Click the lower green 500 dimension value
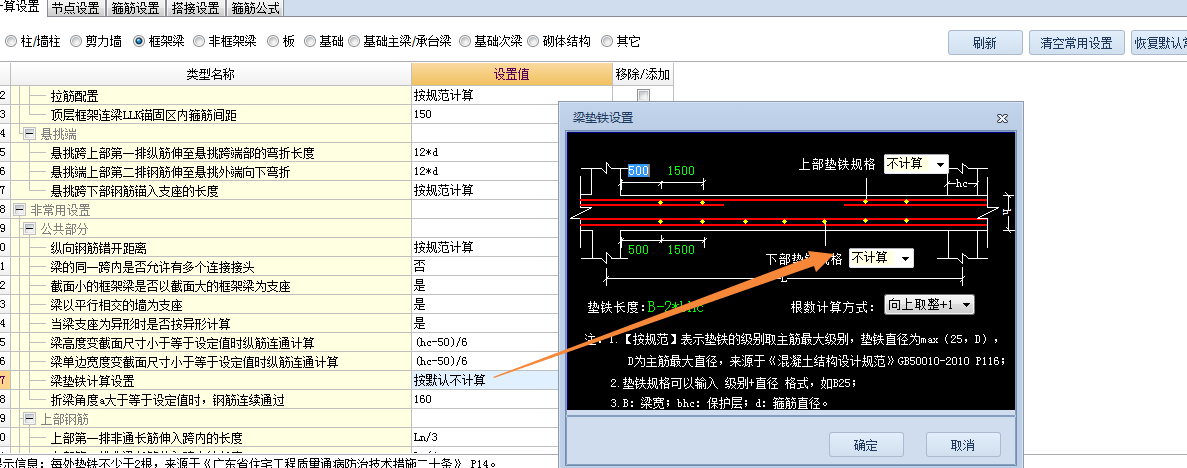Image resolution: width=1187 pixels, height=468 pixels. point(638,250)
